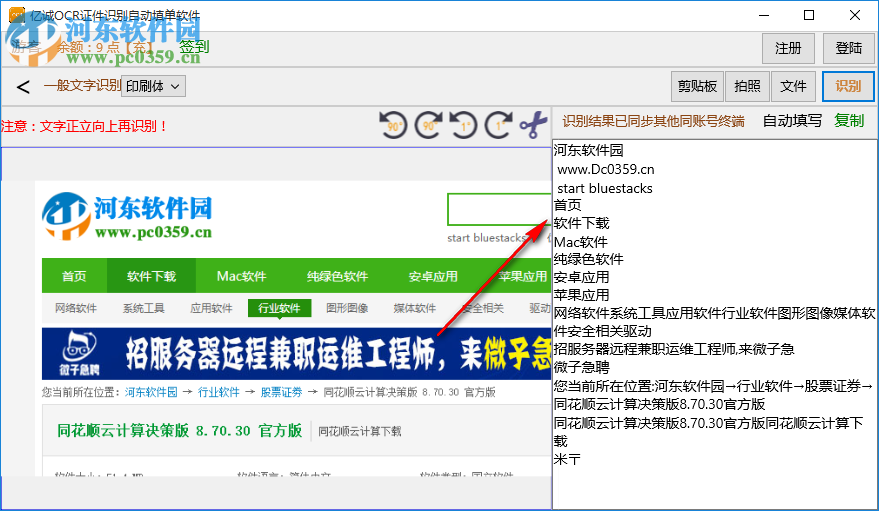This screenshot has width=879, height=511.
Task: Click 行业软件 breadcrumb link in preview
Action: 219,392
